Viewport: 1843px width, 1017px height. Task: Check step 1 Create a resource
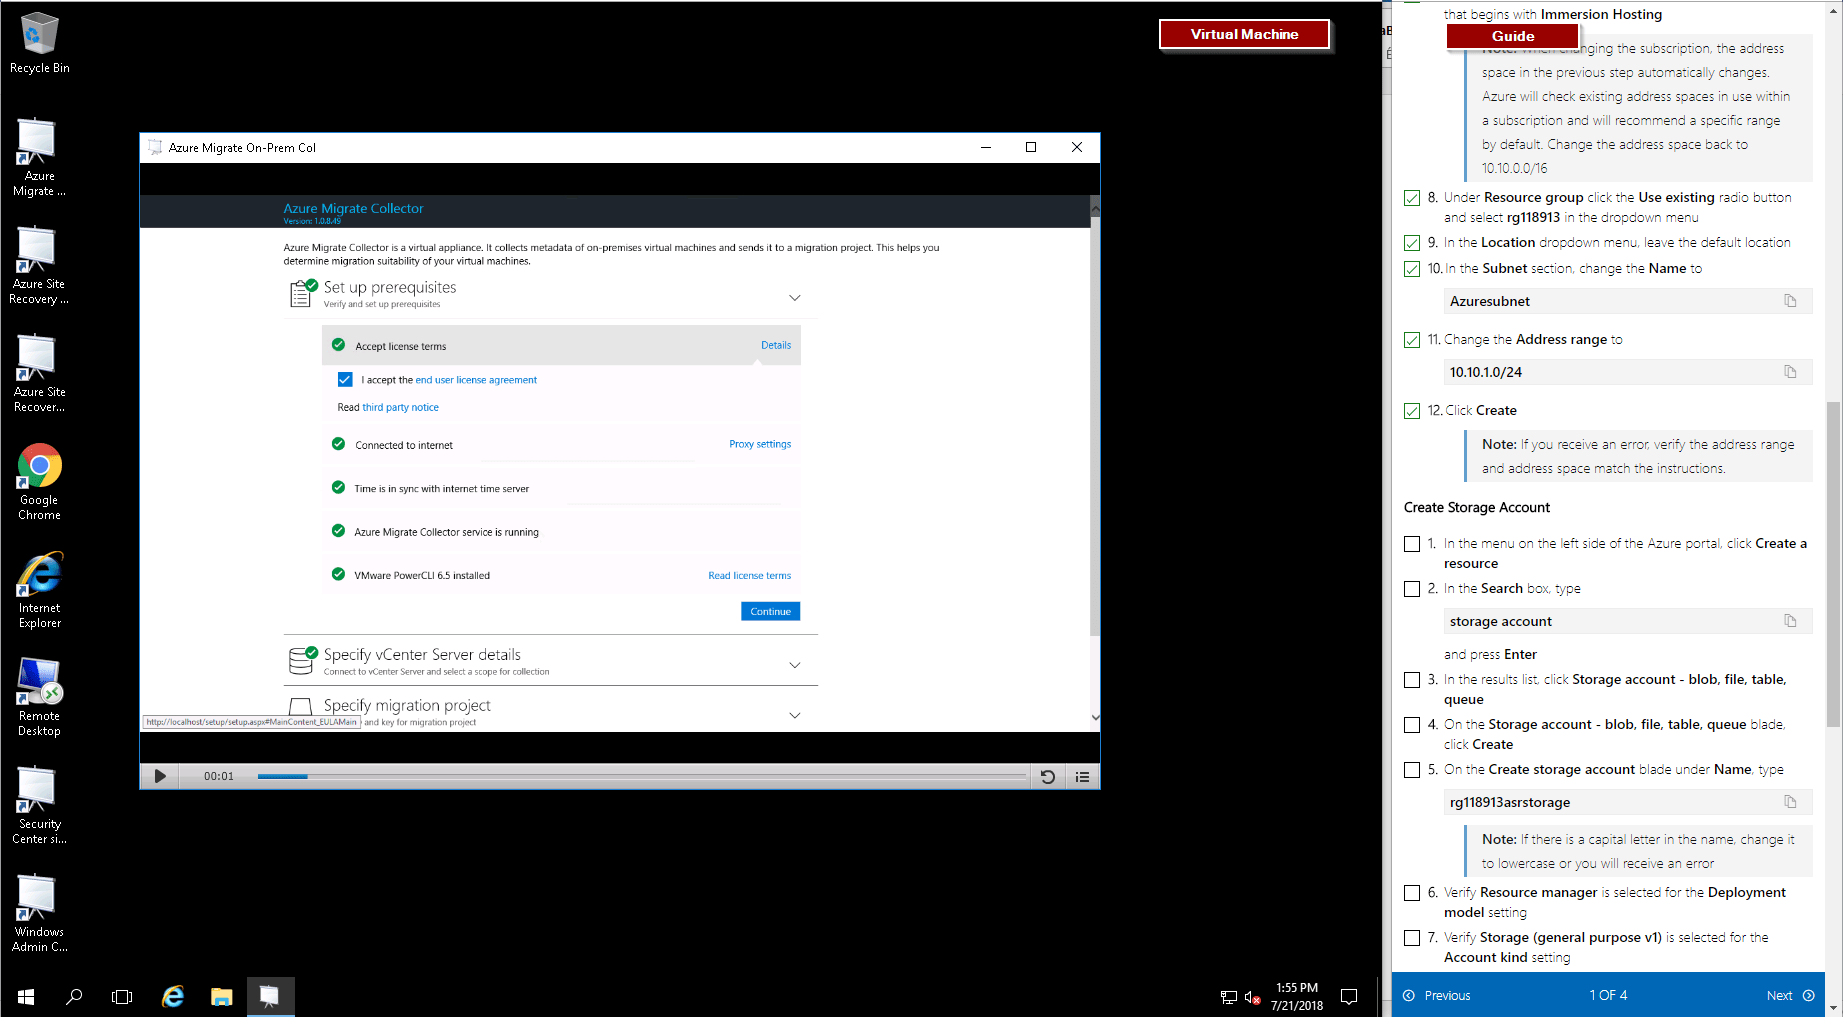[x=1411, y=544]
